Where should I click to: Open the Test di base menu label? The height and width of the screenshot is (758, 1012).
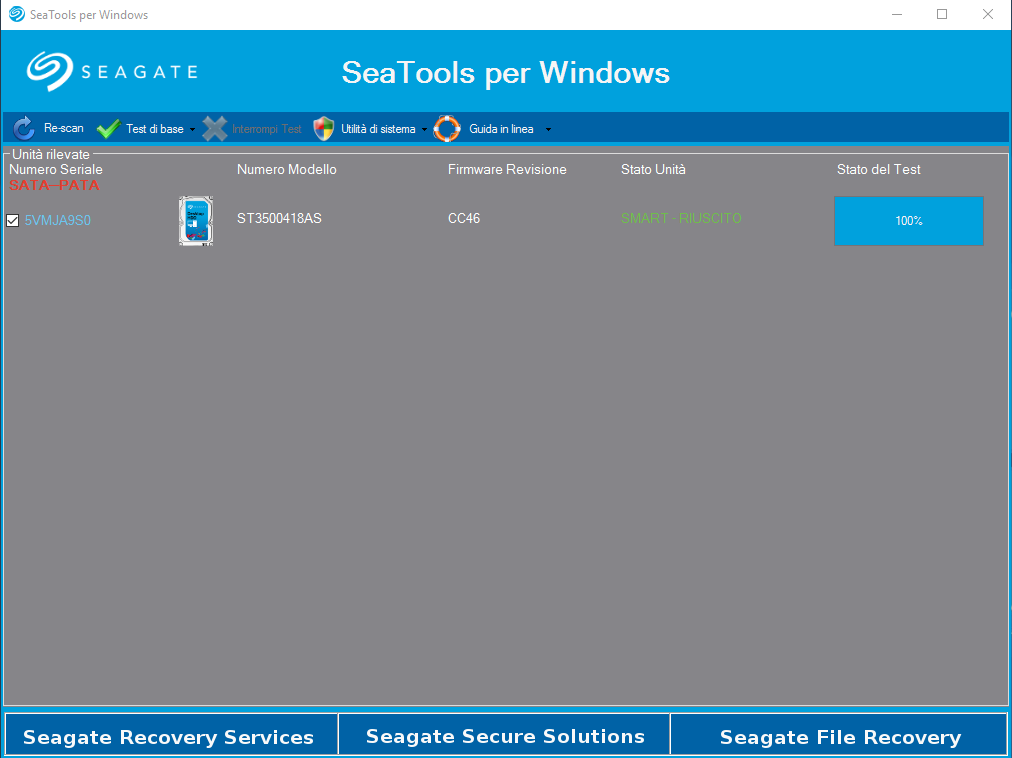tap(155, 128)
